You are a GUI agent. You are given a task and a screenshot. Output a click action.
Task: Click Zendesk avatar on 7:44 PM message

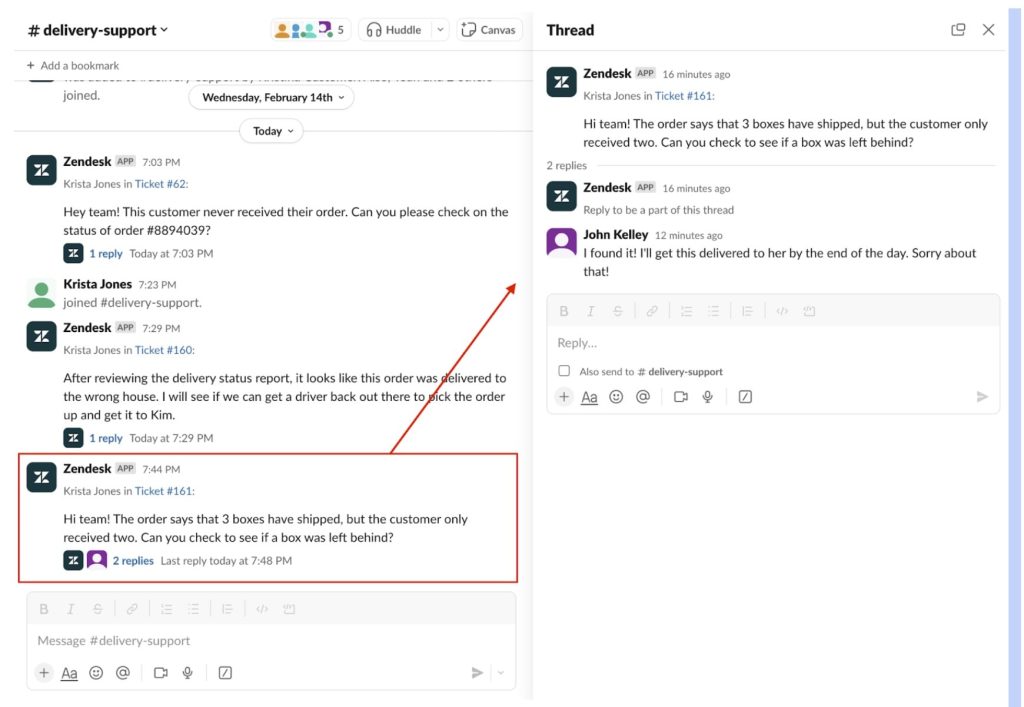[x=41, y=478]
